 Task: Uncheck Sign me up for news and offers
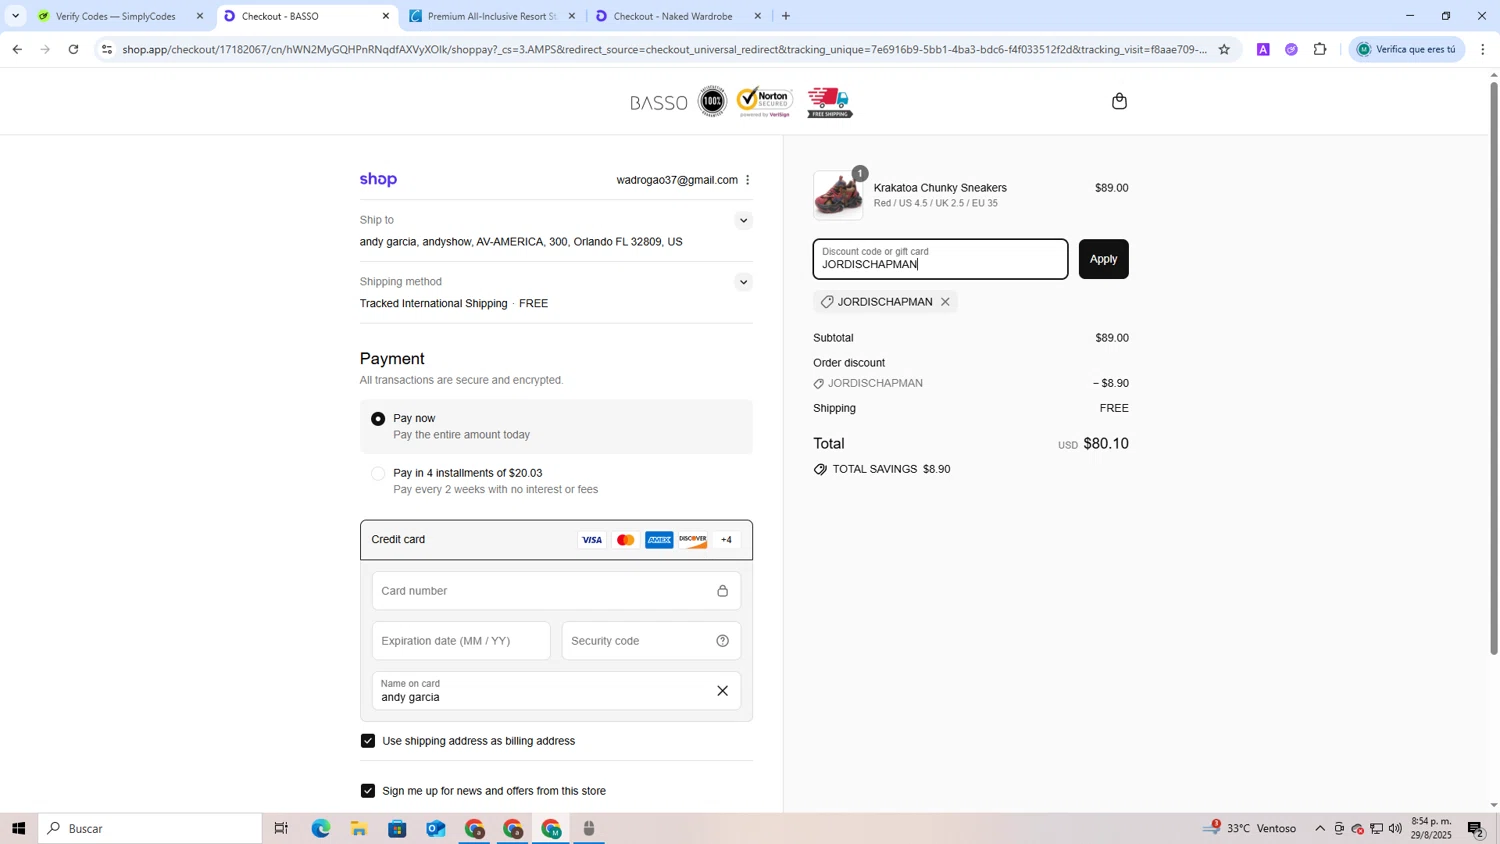pyautogui.click(x=368, y=791)
